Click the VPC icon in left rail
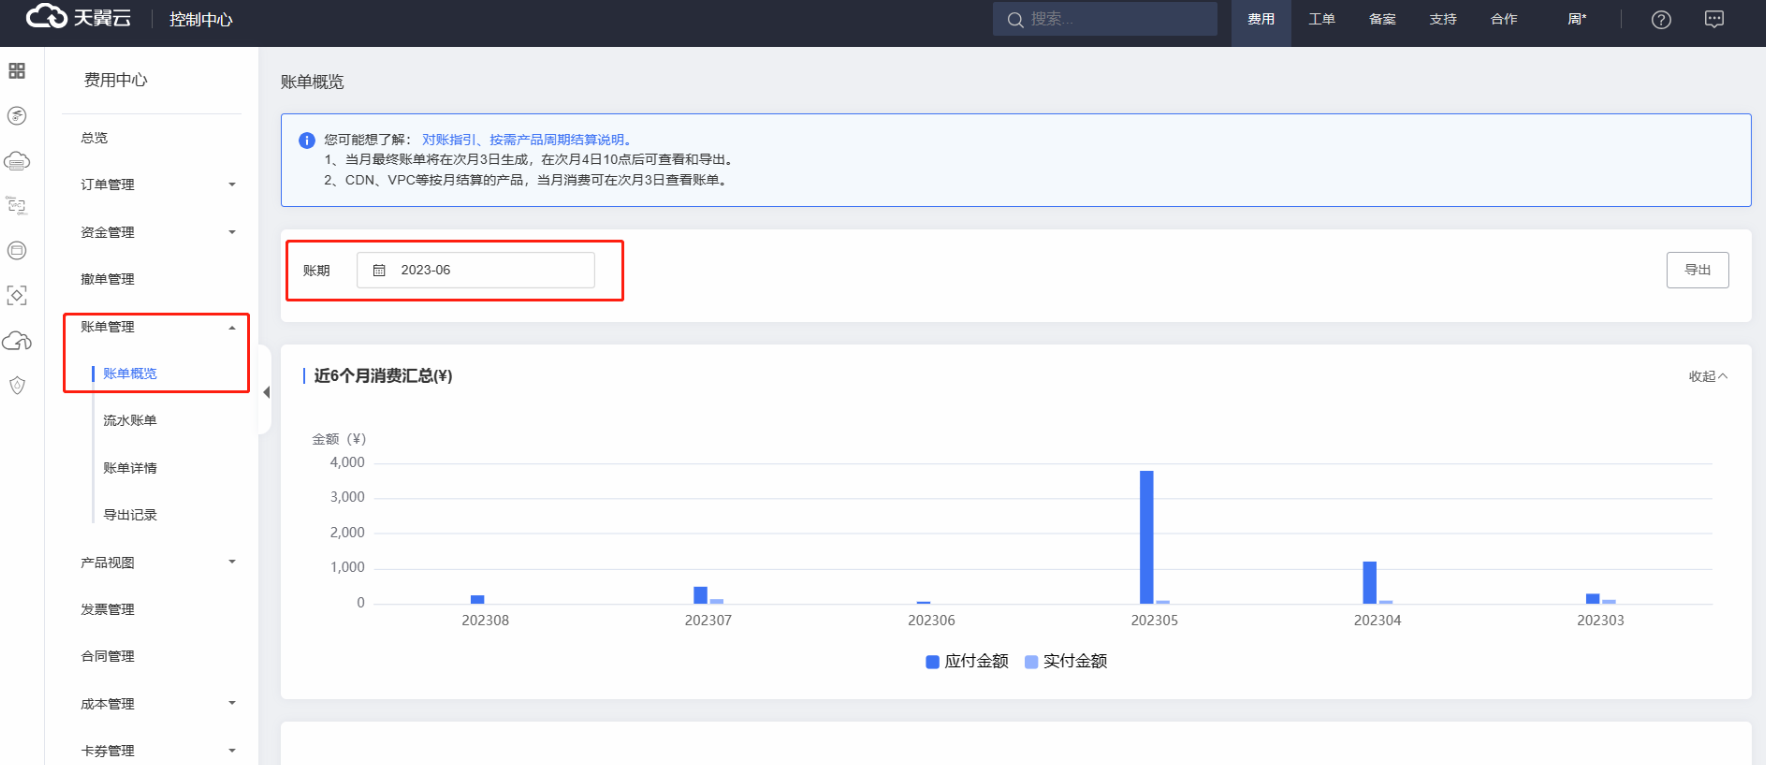Viewport: 1766px width, 765px height. tap(17, 206)
